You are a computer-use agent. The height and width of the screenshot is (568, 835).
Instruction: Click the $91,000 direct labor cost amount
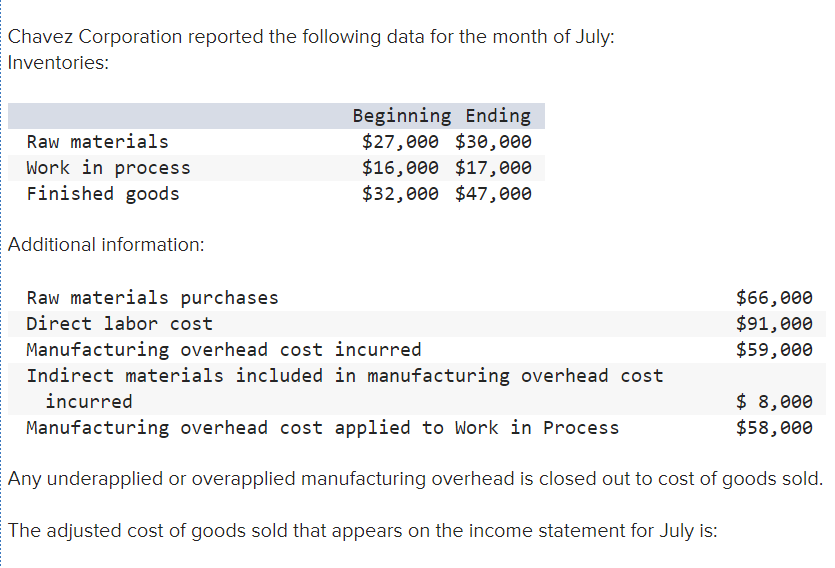[774, 324]
